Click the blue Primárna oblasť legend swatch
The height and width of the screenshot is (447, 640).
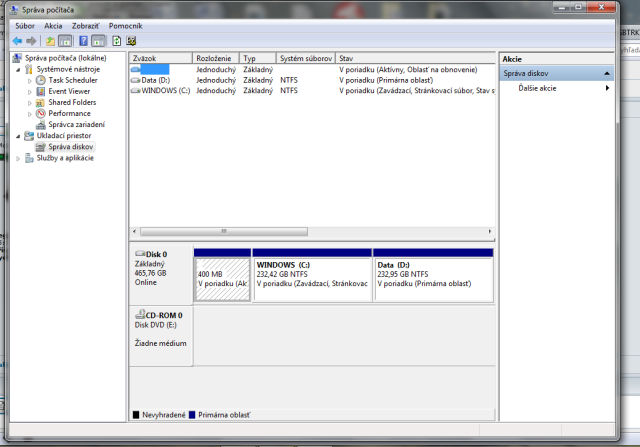tap(192, 415)
